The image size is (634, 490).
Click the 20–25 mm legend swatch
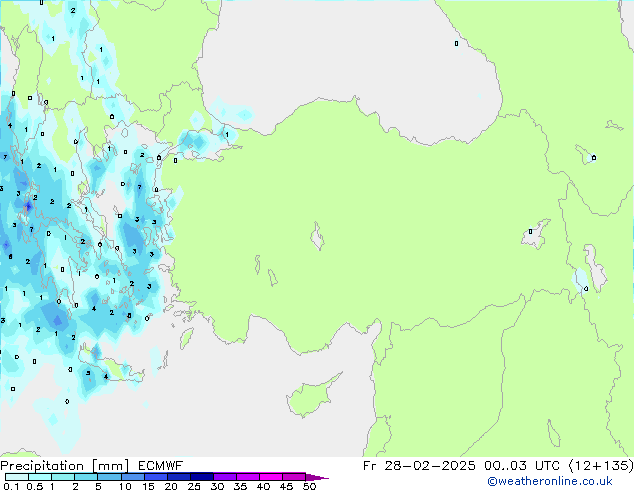coord(179,477)
